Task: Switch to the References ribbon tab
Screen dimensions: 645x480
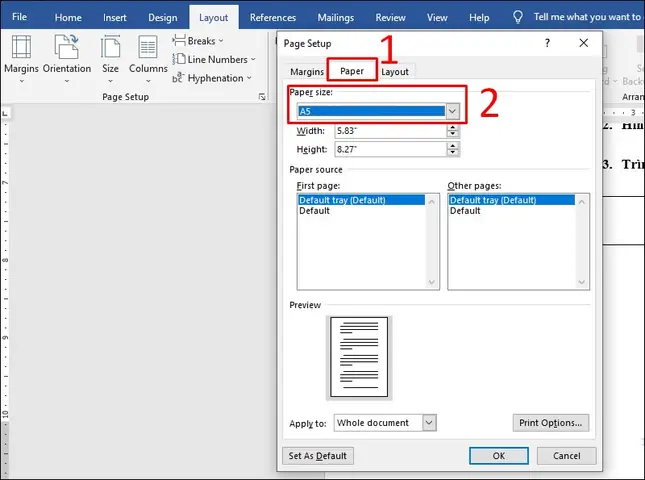Action: click(x=273, y=17)
